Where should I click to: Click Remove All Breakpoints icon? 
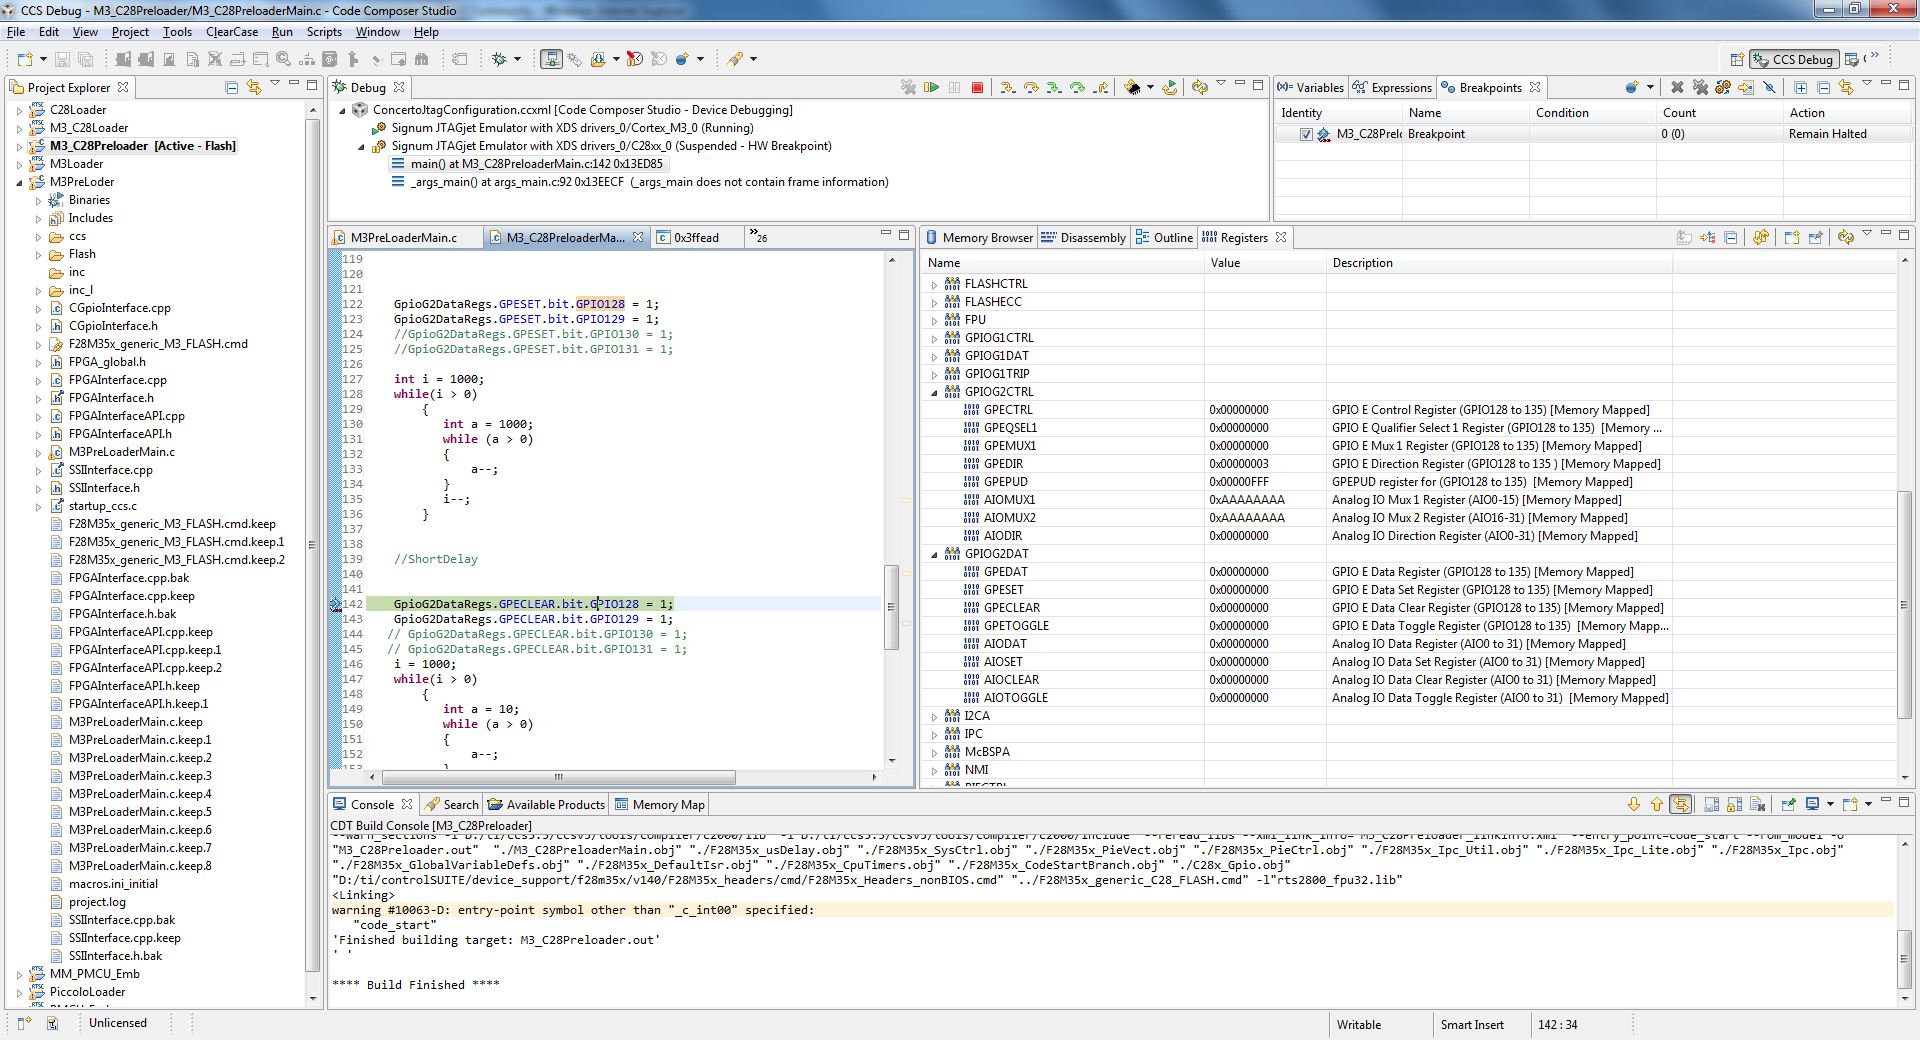(1700, 88)
